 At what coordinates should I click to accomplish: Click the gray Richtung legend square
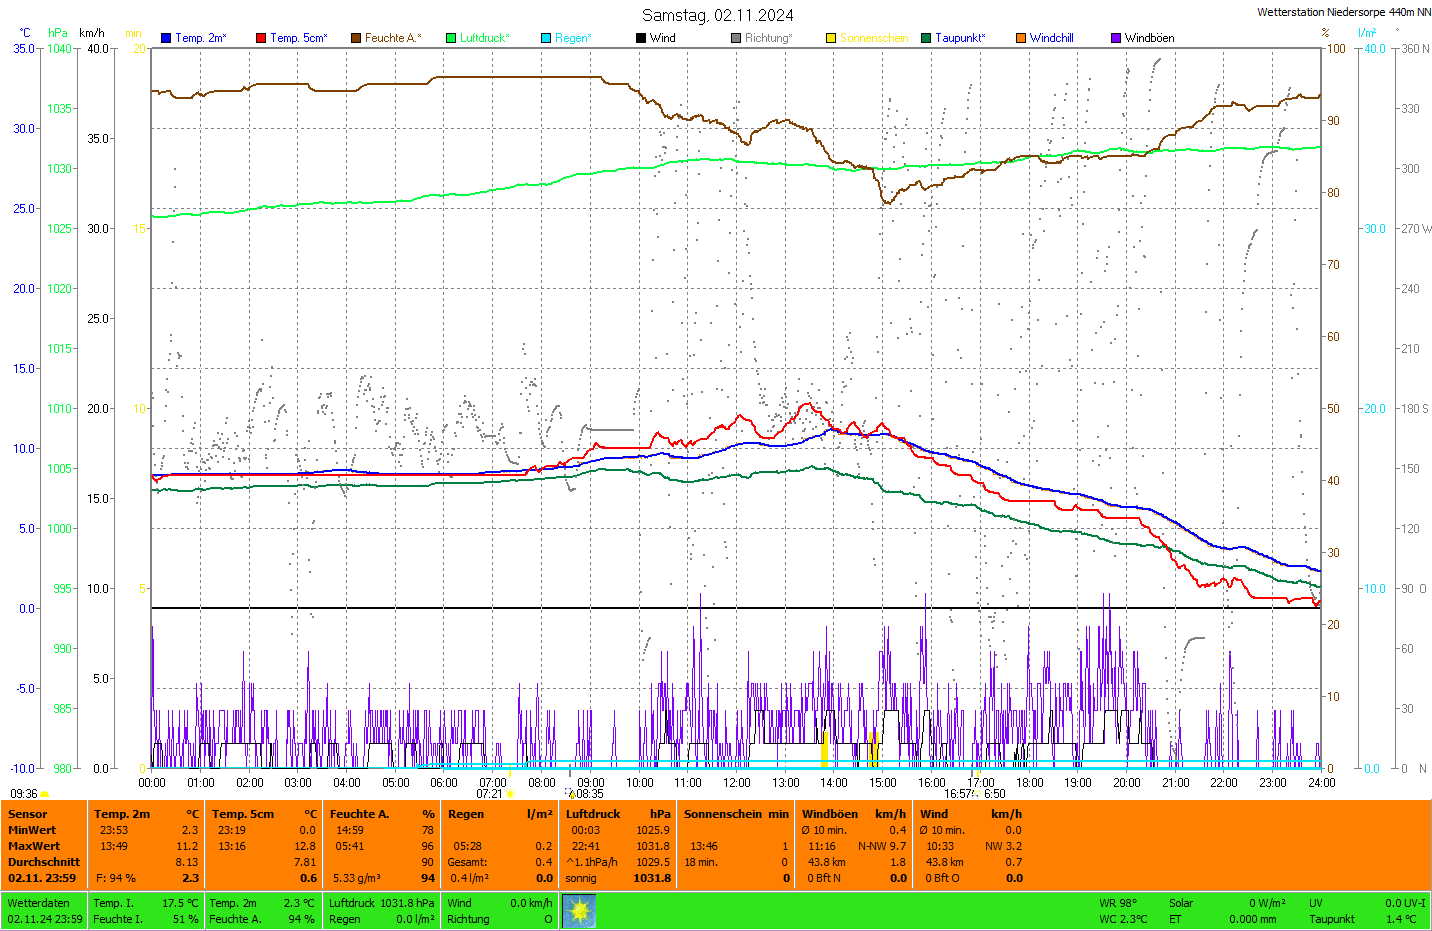point(736,38)
